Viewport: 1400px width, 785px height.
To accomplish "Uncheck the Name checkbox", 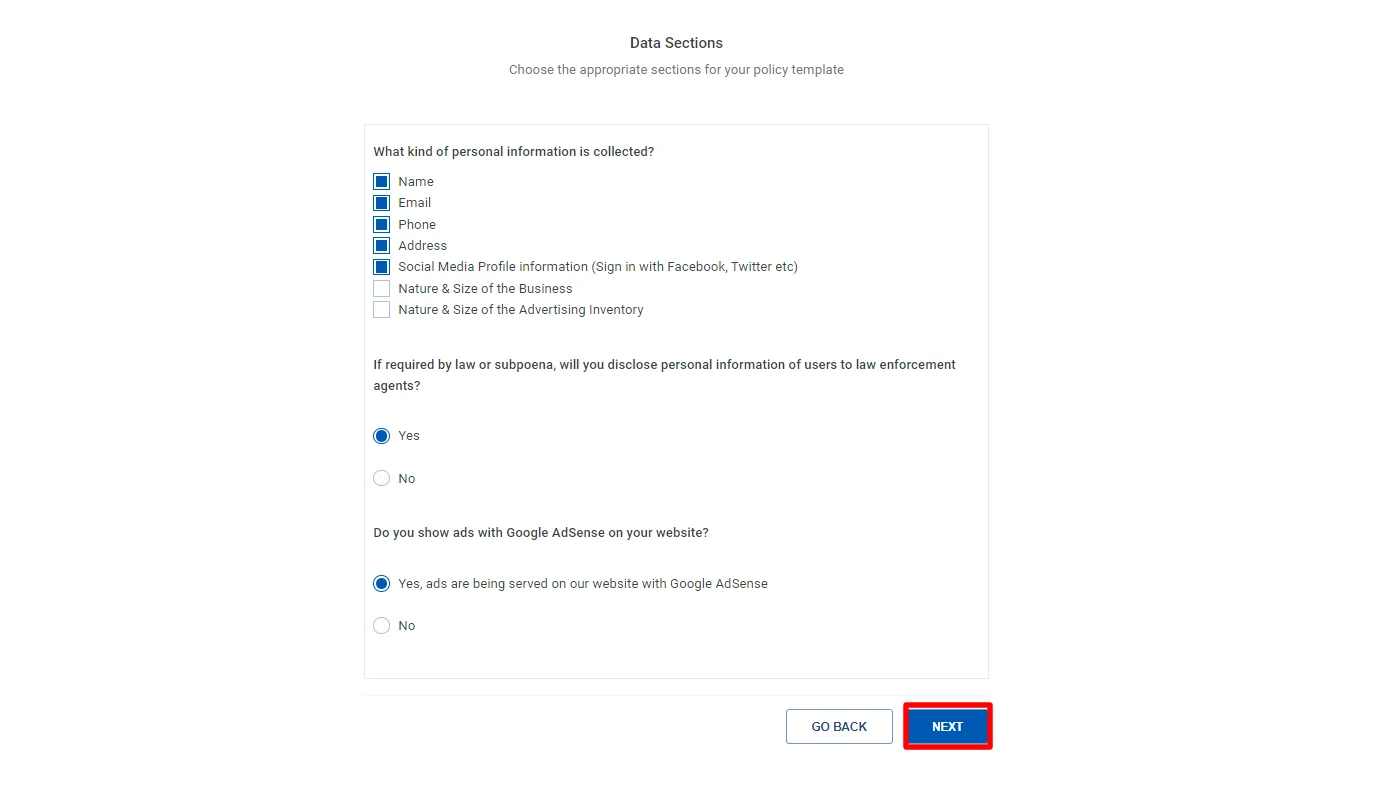I will pos(381,181).
